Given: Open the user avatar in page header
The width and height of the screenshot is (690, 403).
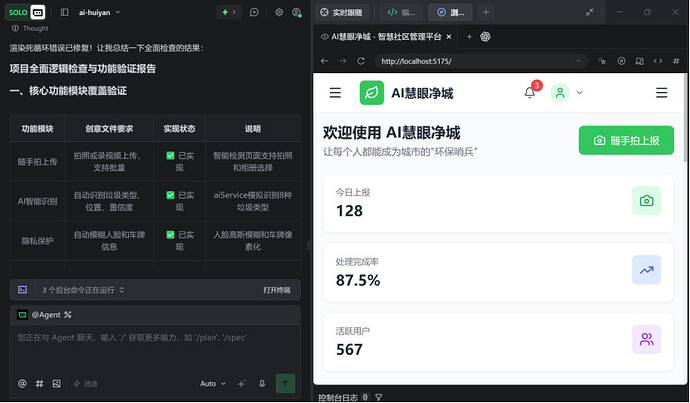Looking at the screenshot, I should click(x=560, y=93).
